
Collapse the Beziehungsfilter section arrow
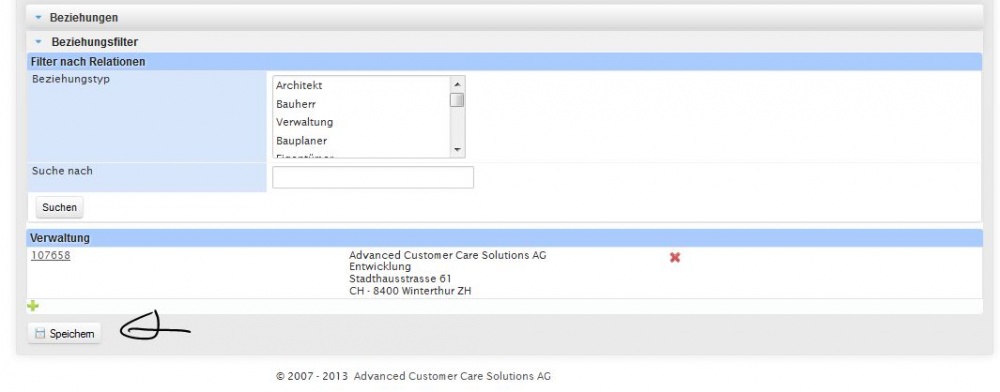click(x=38, y=42)
